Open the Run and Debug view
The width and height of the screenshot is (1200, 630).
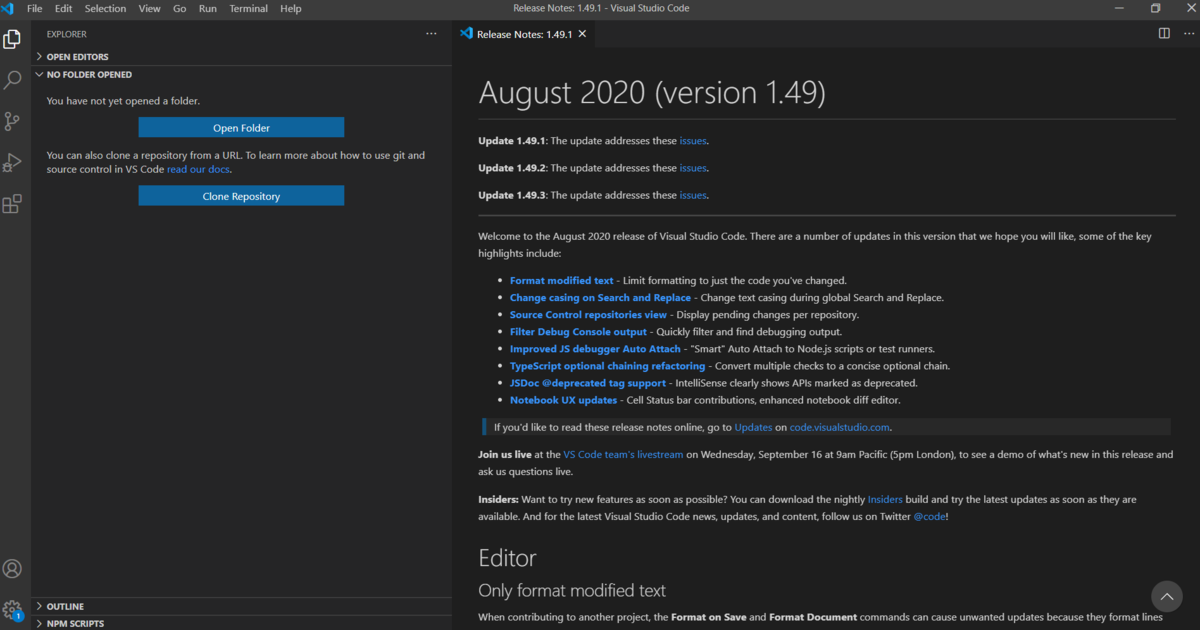pos(12,162)
